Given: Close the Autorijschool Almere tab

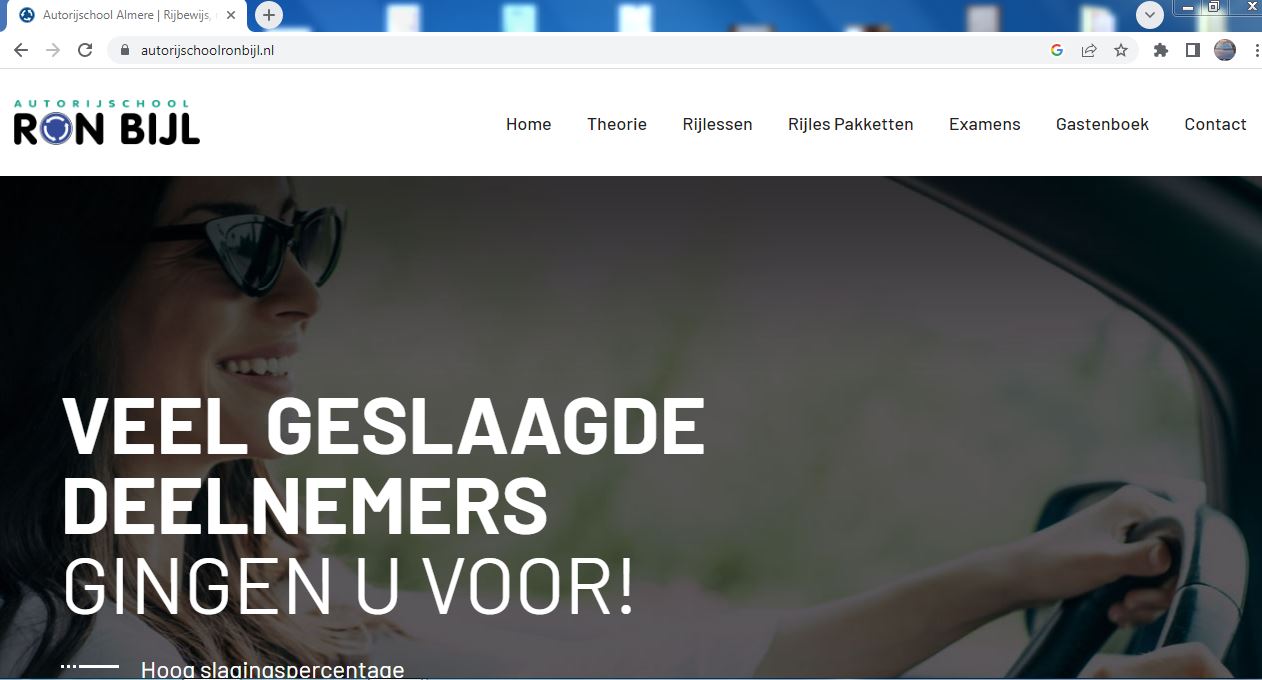Looking at the screenshot, I should coord(231,15).
